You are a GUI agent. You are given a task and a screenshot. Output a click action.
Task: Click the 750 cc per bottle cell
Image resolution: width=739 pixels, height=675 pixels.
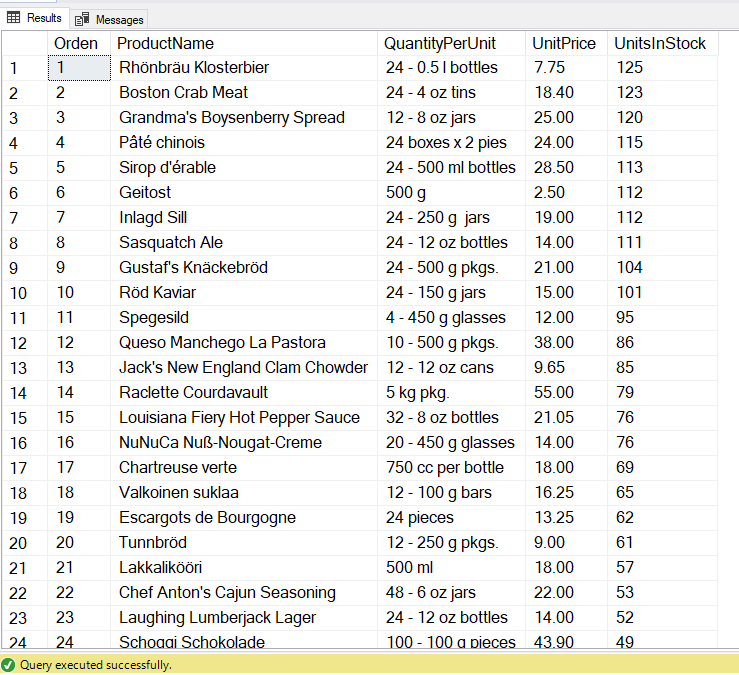[x=451, y=468]
